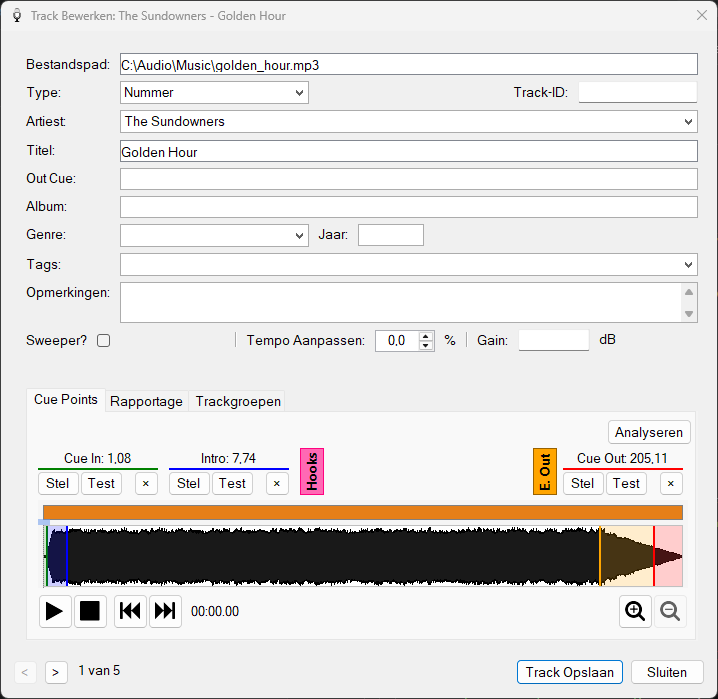The width and height of the screenshot is (718, 699).
Task: Increase Tempo Aanpassen with up arrow
Action: [426, 336]
